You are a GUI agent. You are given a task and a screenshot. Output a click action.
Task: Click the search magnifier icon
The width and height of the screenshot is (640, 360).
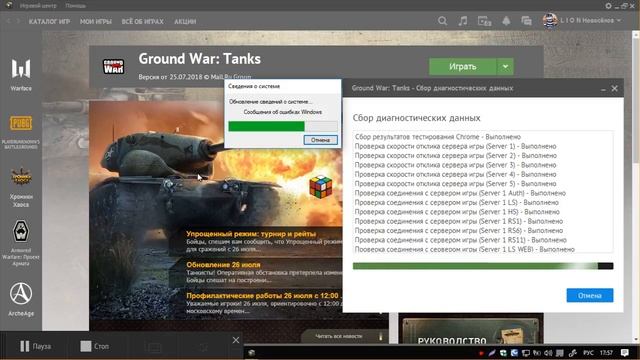pos(442,21)
